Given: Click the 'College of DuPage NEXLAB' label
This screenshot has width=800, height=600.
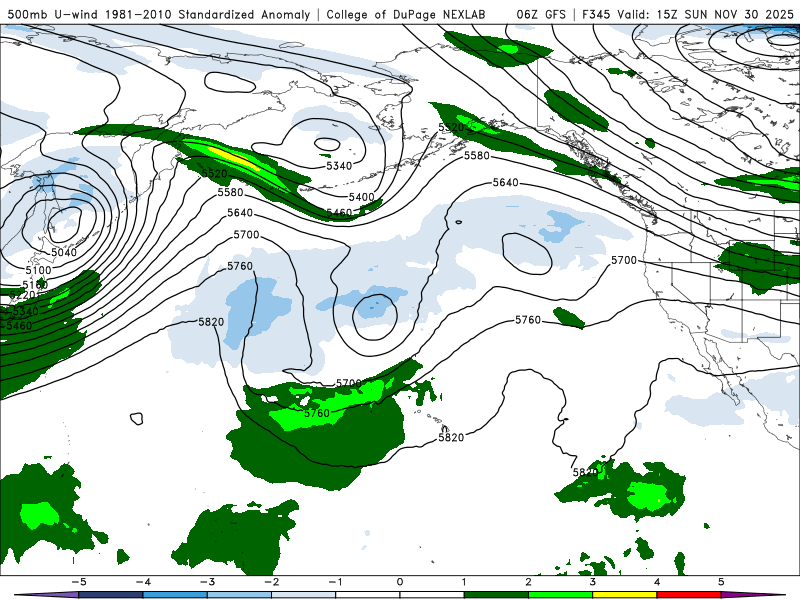Looking at the screenshot, I should coord(406,14).
